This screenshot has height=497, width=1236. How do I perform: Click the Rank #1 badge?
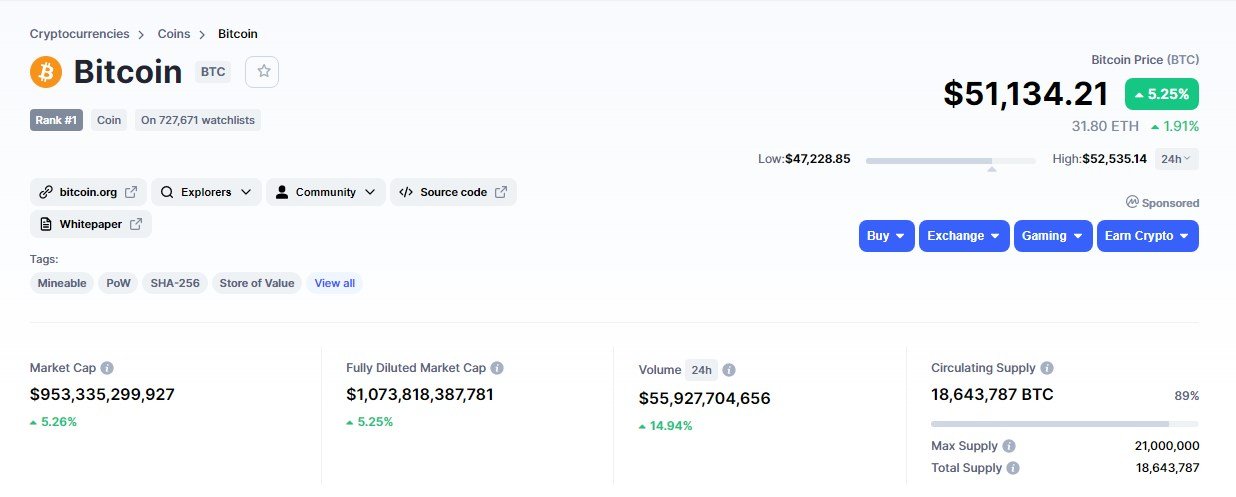pyautogui.click(x=56, y=120)
